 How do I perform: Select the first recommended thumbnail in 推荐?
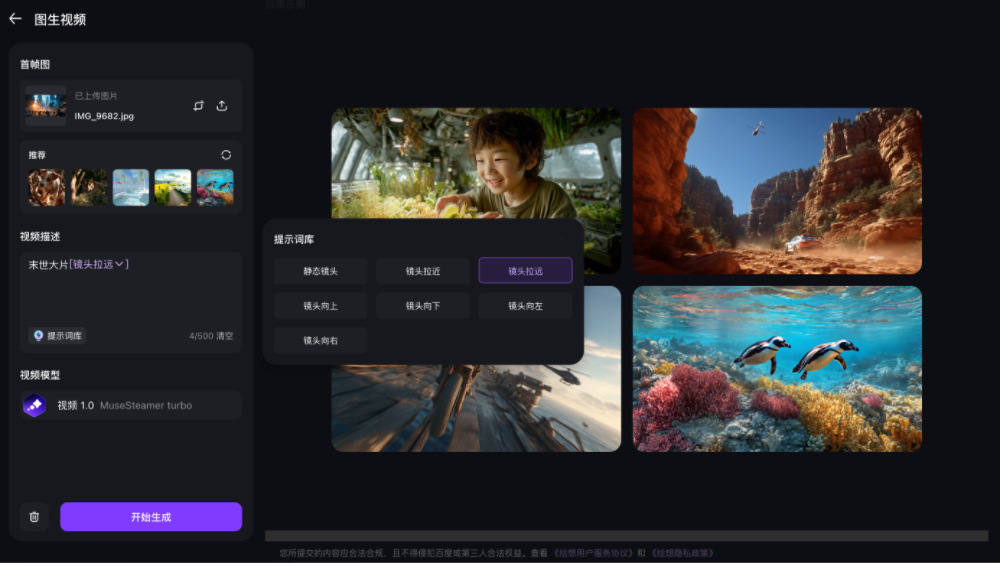46,187
